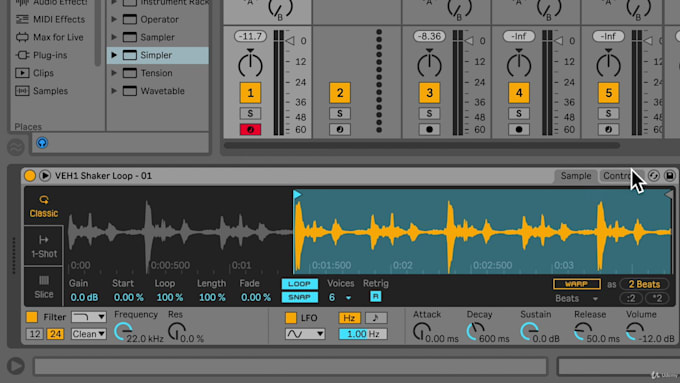
Task: Deactivate track 5 with its activator
Action: [608, 93]
